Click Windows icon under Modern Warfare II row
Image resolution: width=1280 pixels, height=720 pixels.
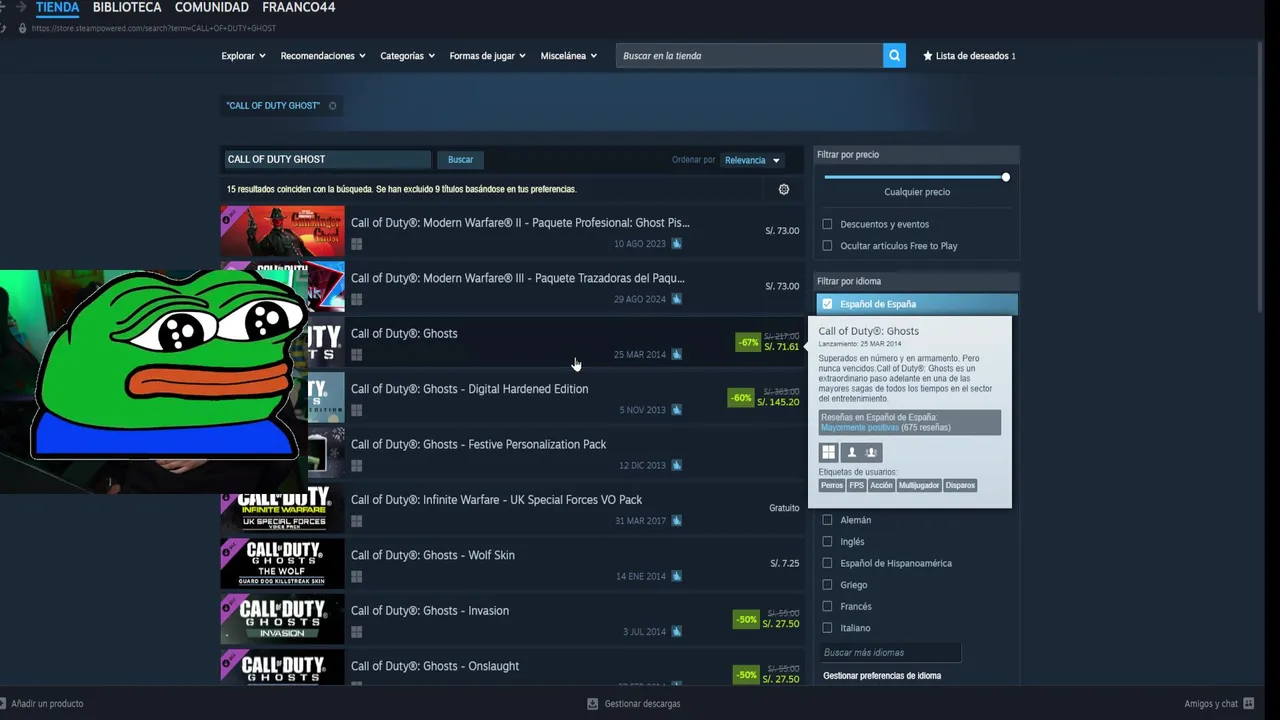click(x=356, y=244)
